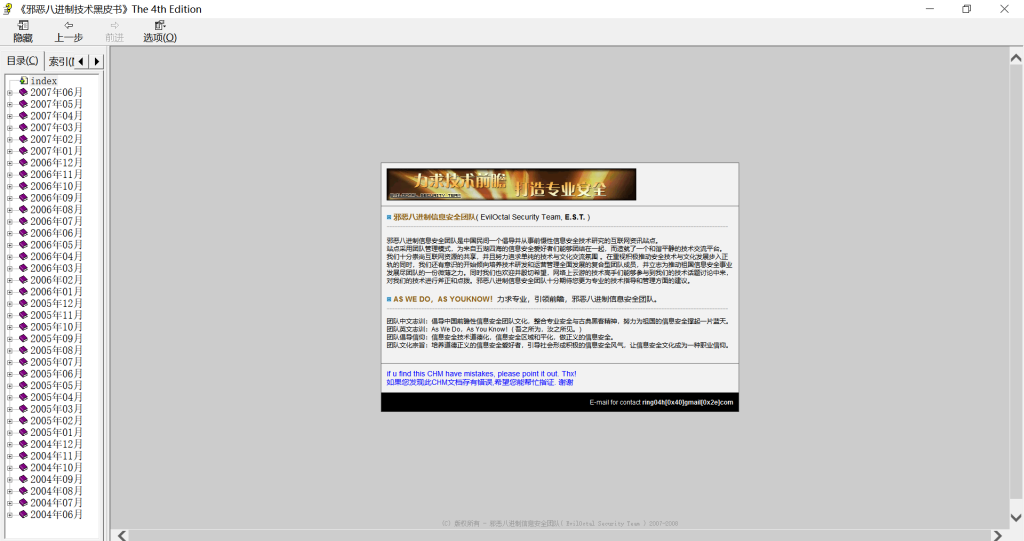This screenshot has width=1024, height=541.
Task: Click the tab strip right arrow
Action: point(97,61)
